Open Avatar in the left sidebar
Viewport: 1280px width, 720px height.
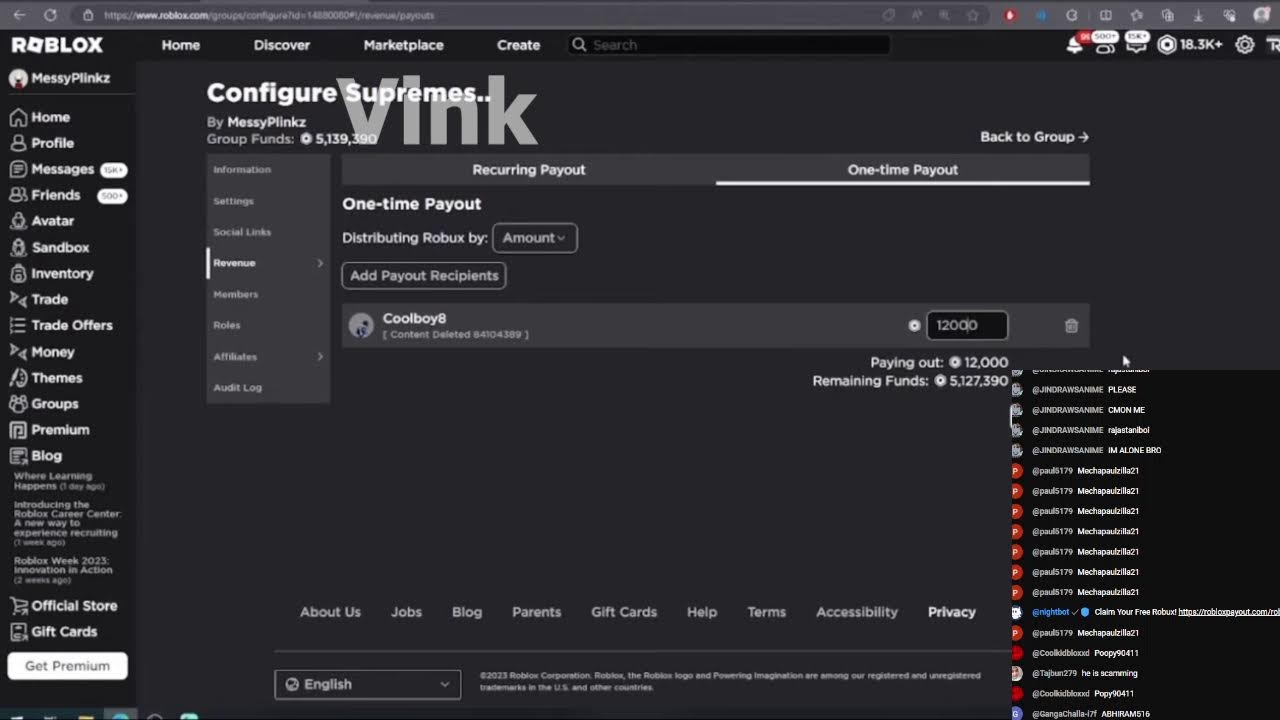coord(42,221)
